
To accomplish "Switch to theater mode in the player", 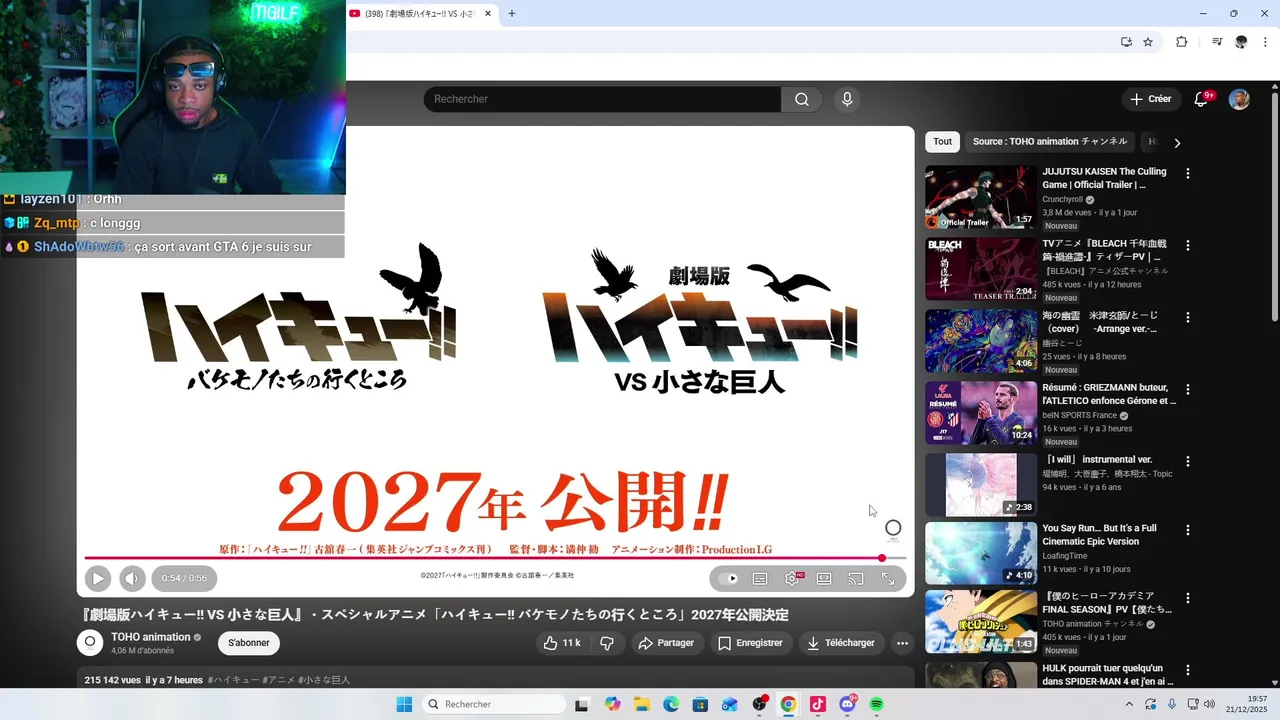I will [x=824, y=578].
